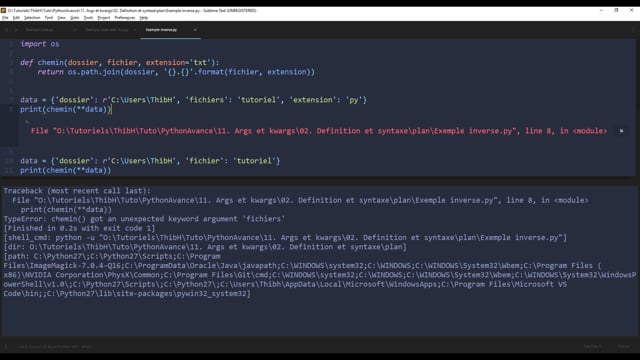Open the Project menu

tap(104, 18)
